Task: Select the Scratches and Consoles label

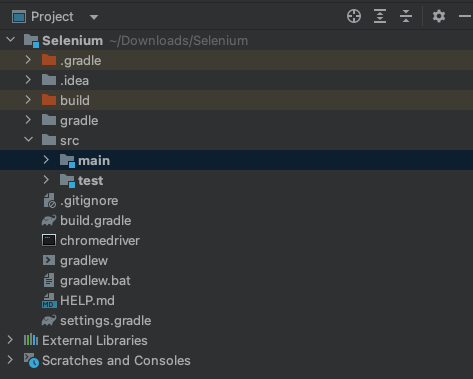Action: pos(116,360)
